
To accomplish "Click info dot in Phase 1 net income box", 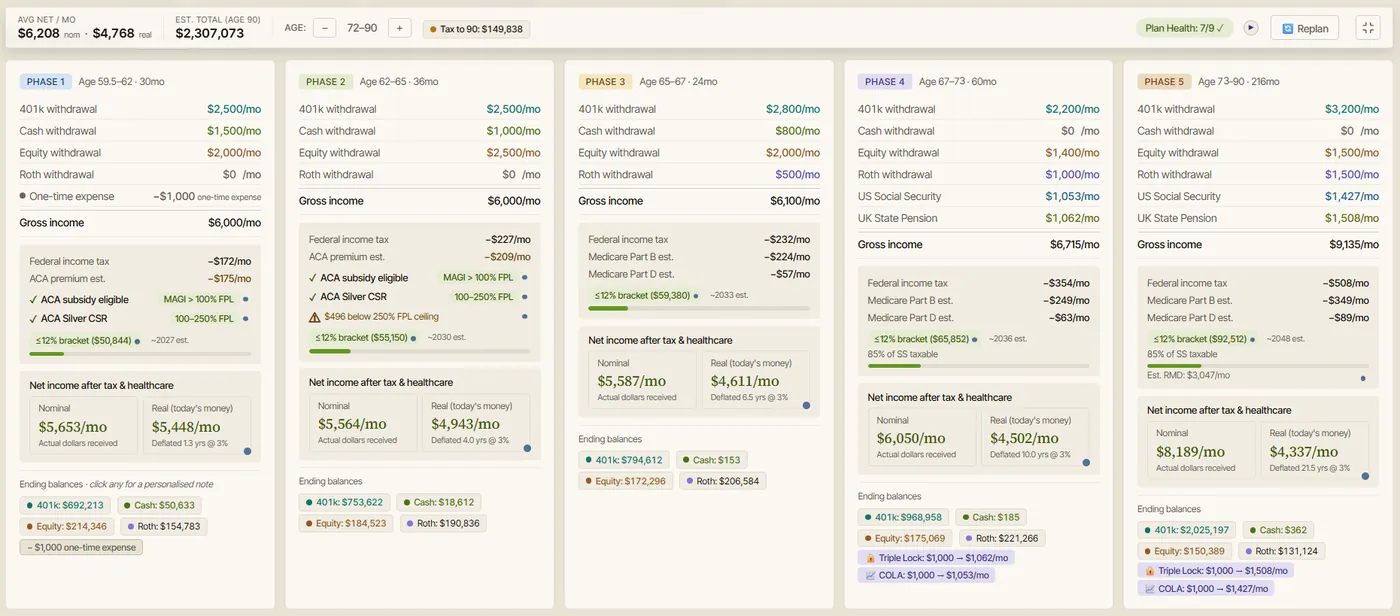I will [247, 451].
